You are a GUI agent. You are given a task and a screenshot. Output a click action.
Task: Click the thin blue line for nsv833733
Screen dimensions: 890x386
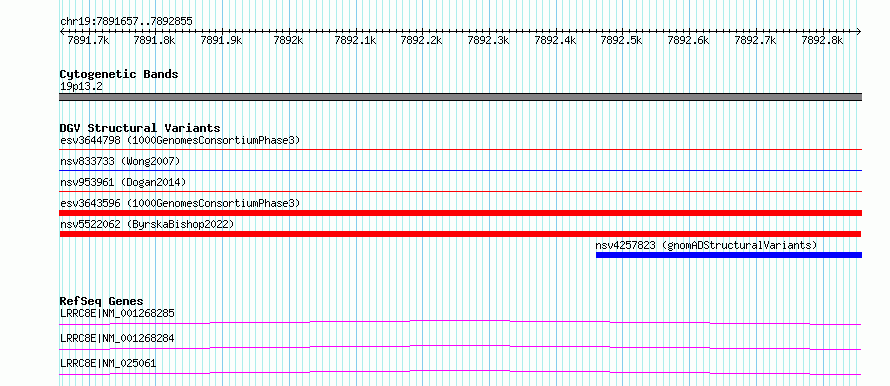[460, 170]
